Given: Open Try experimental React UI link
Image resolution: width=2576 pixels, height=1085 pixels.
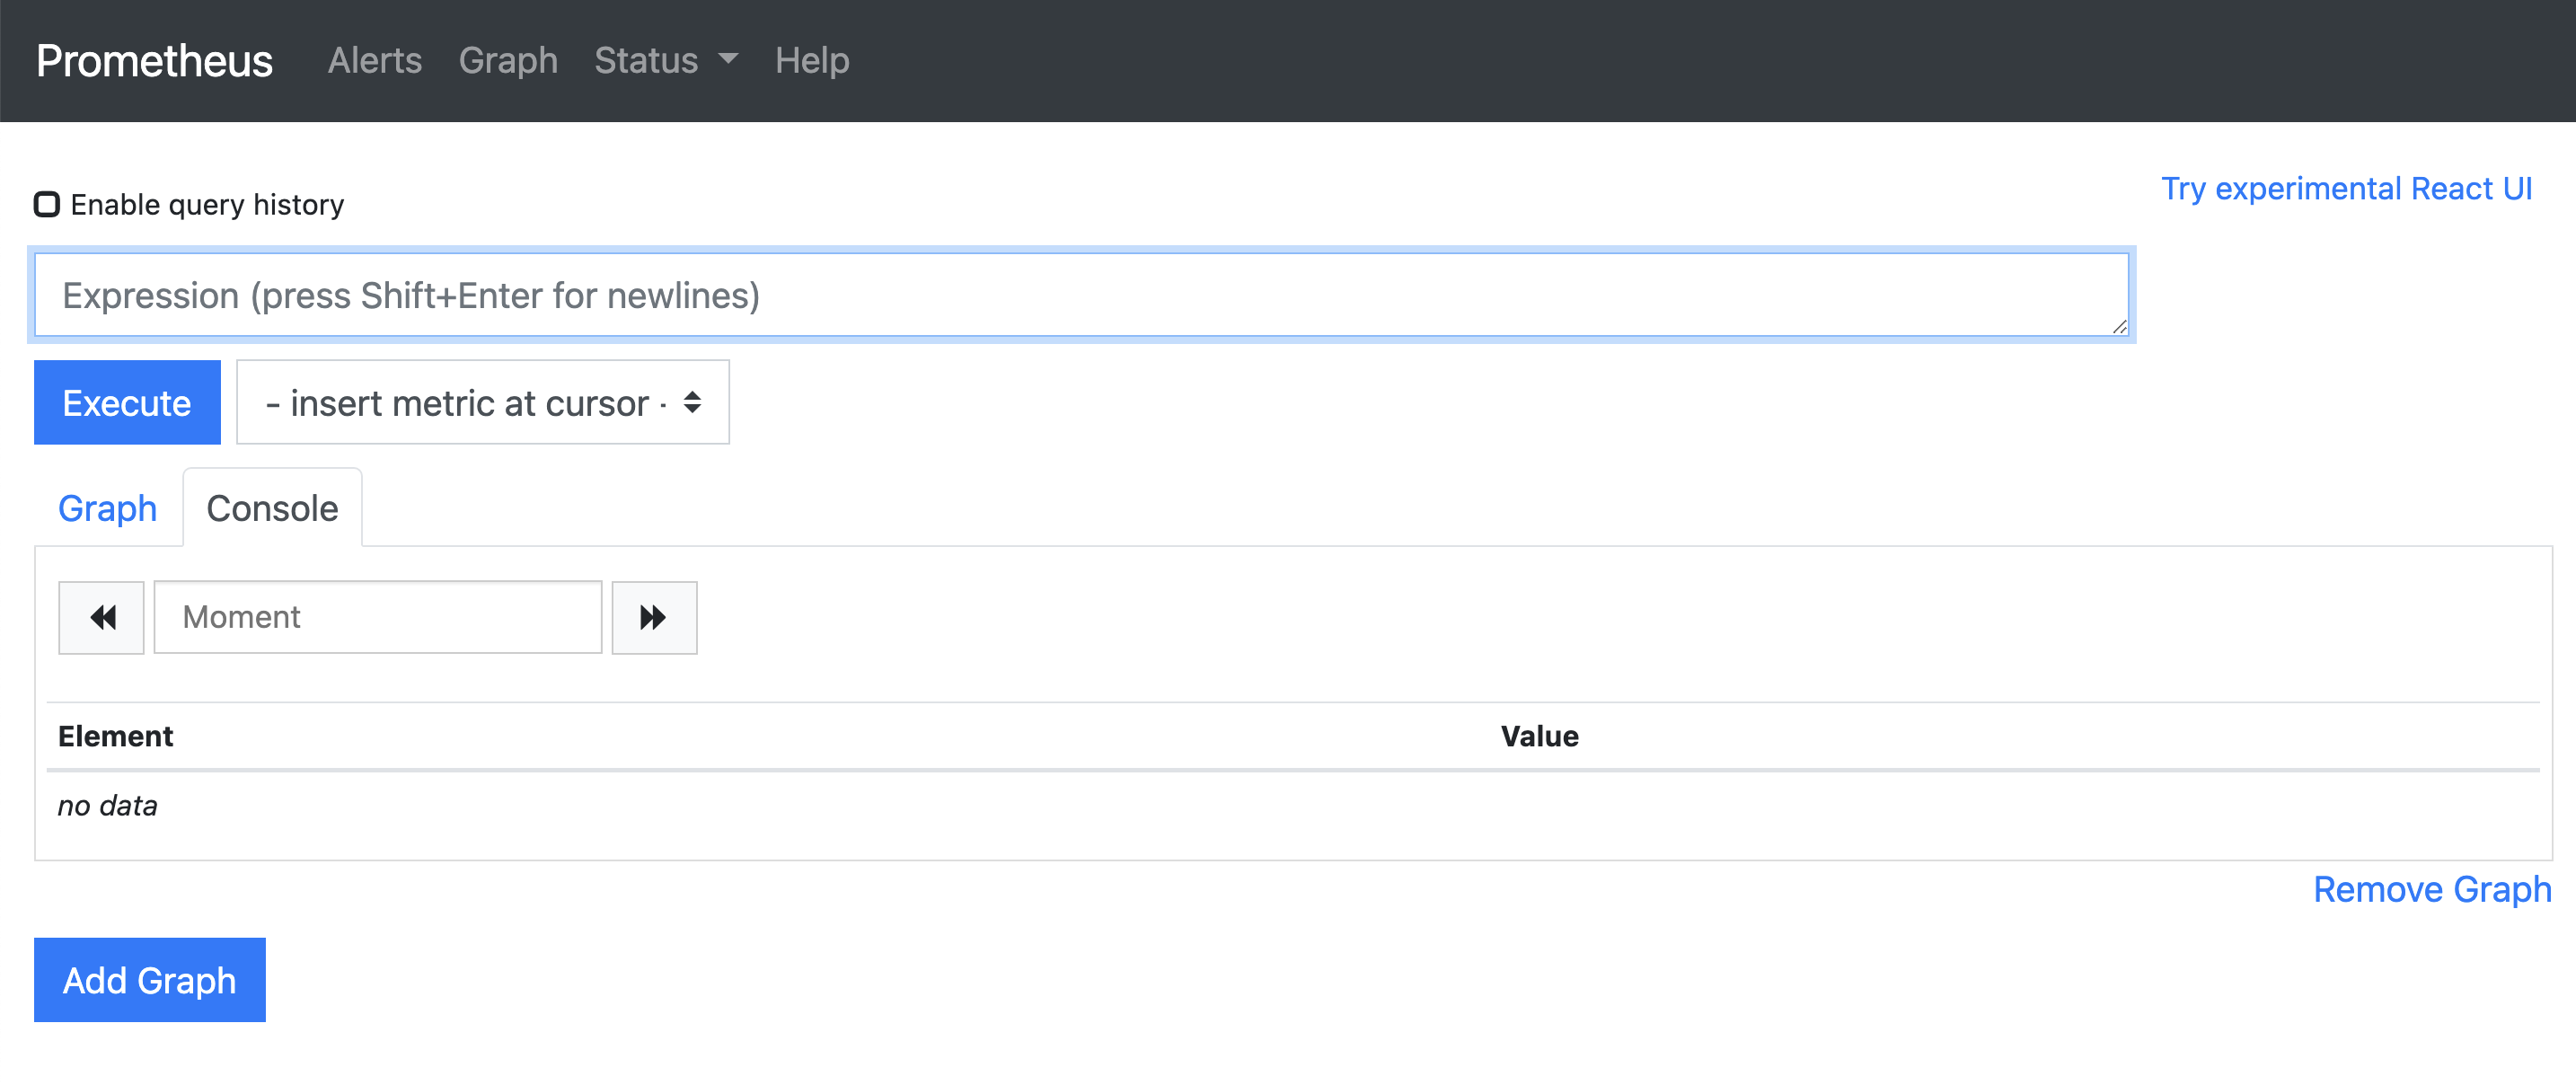Looking at the screenshot, I should (x=2346, y=188).
